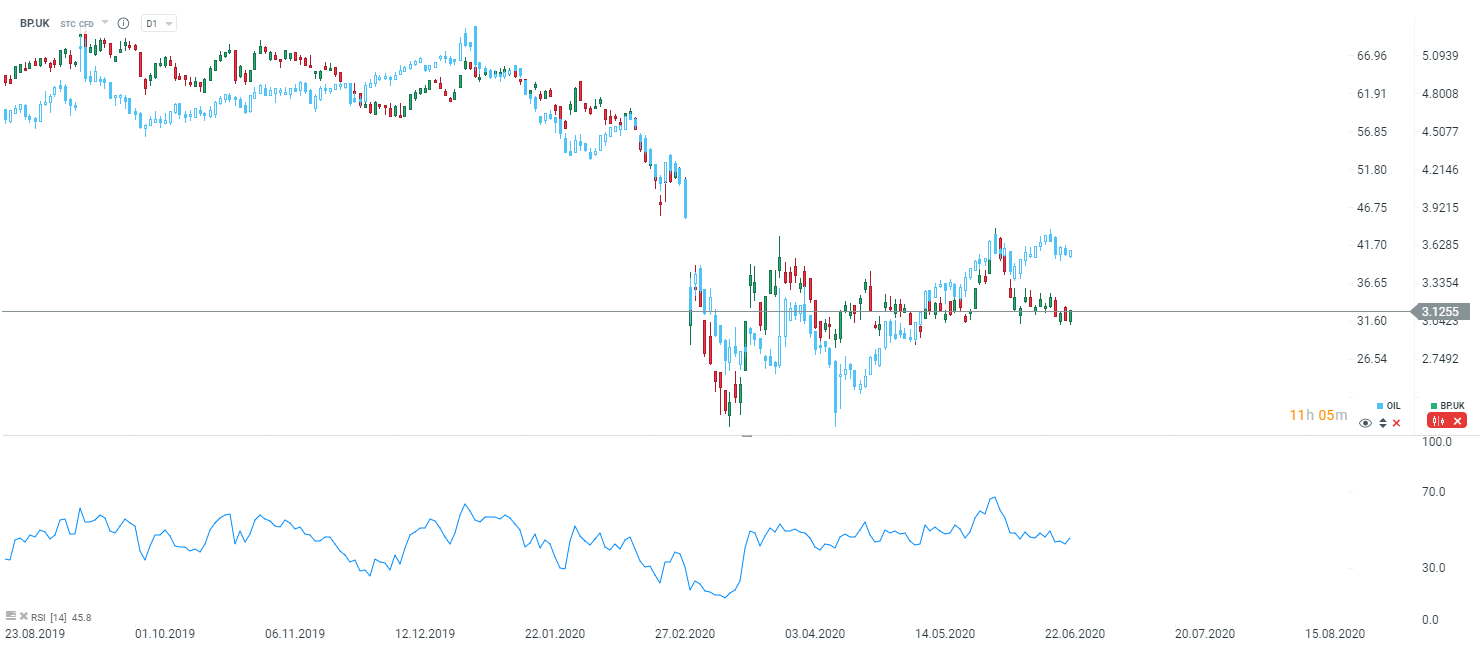Open the D1 timeframe dropdown
The width and height of the screenshot is (1482, 650).
coord(159,23)
